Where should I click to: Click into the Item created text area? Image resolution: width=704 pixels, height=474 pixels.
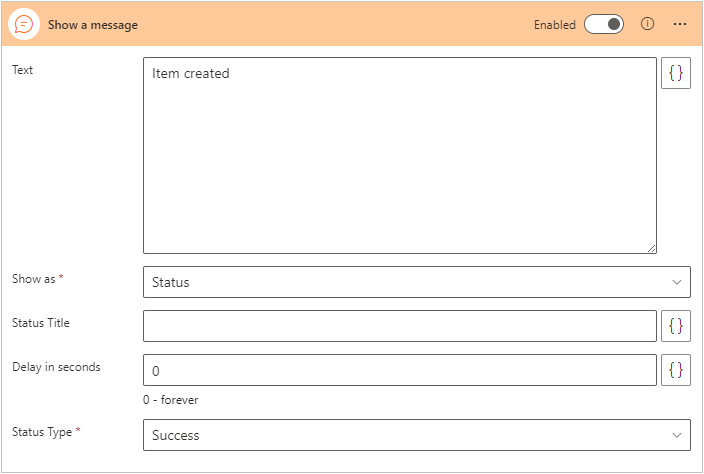coord(400,155)
